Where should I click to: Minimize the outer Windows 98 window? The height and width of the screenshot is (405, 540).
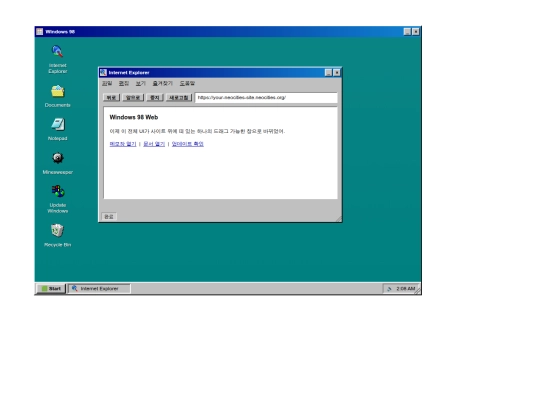point(407,32)
